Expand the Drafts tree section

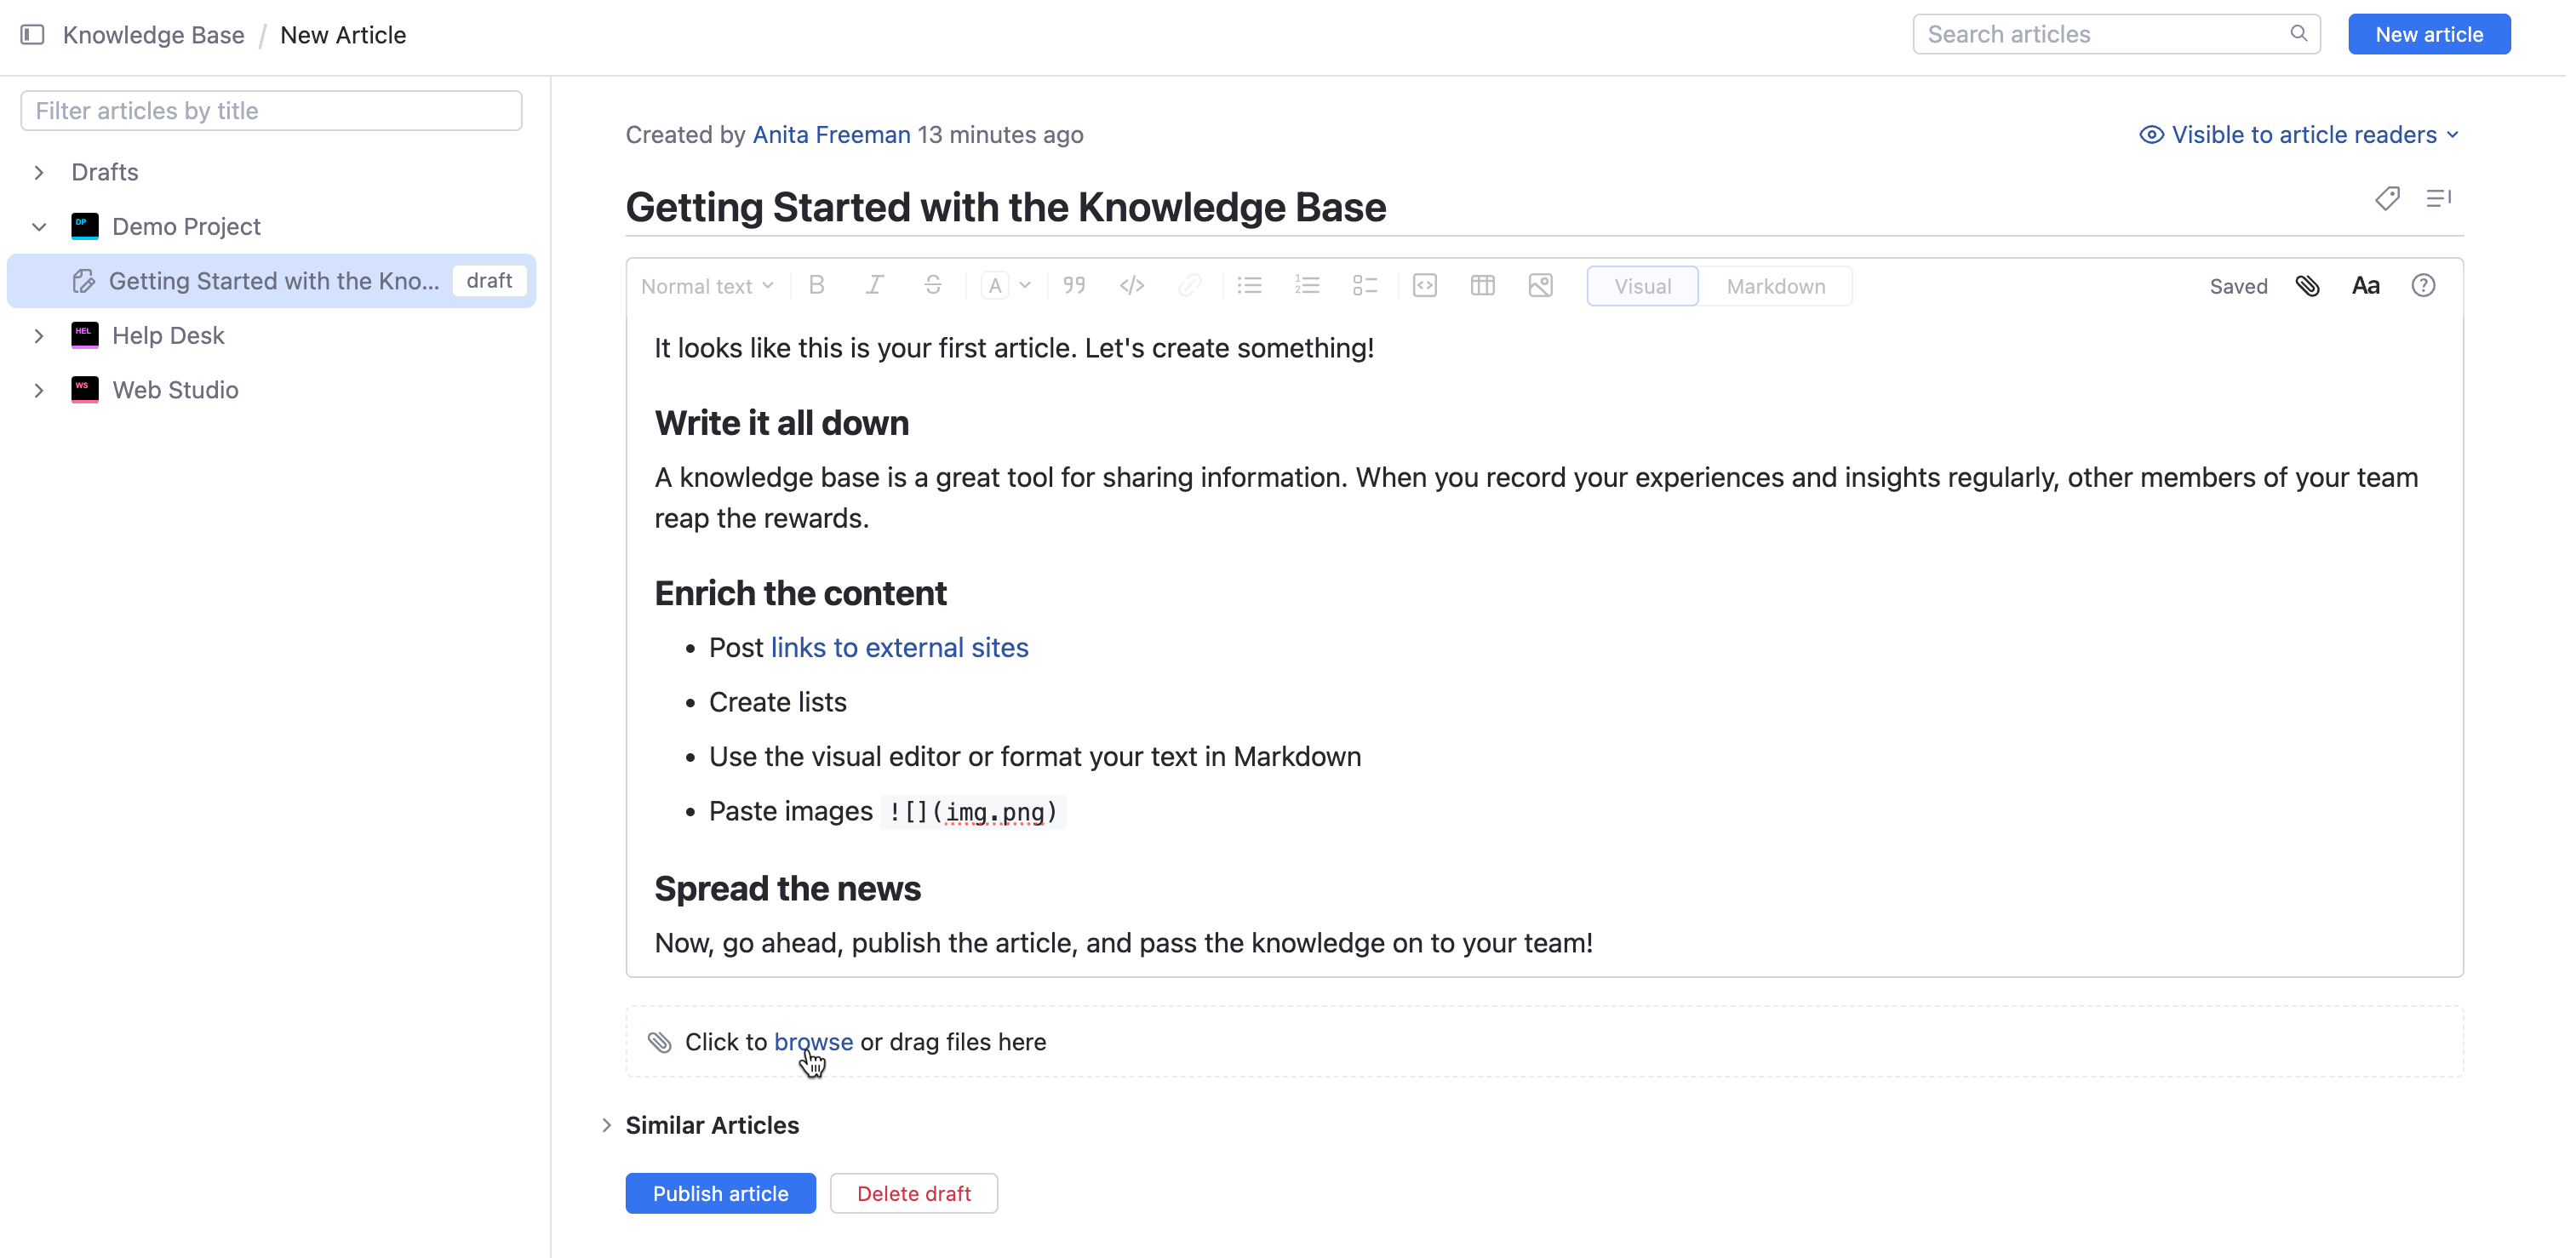(x=39, y=172)
